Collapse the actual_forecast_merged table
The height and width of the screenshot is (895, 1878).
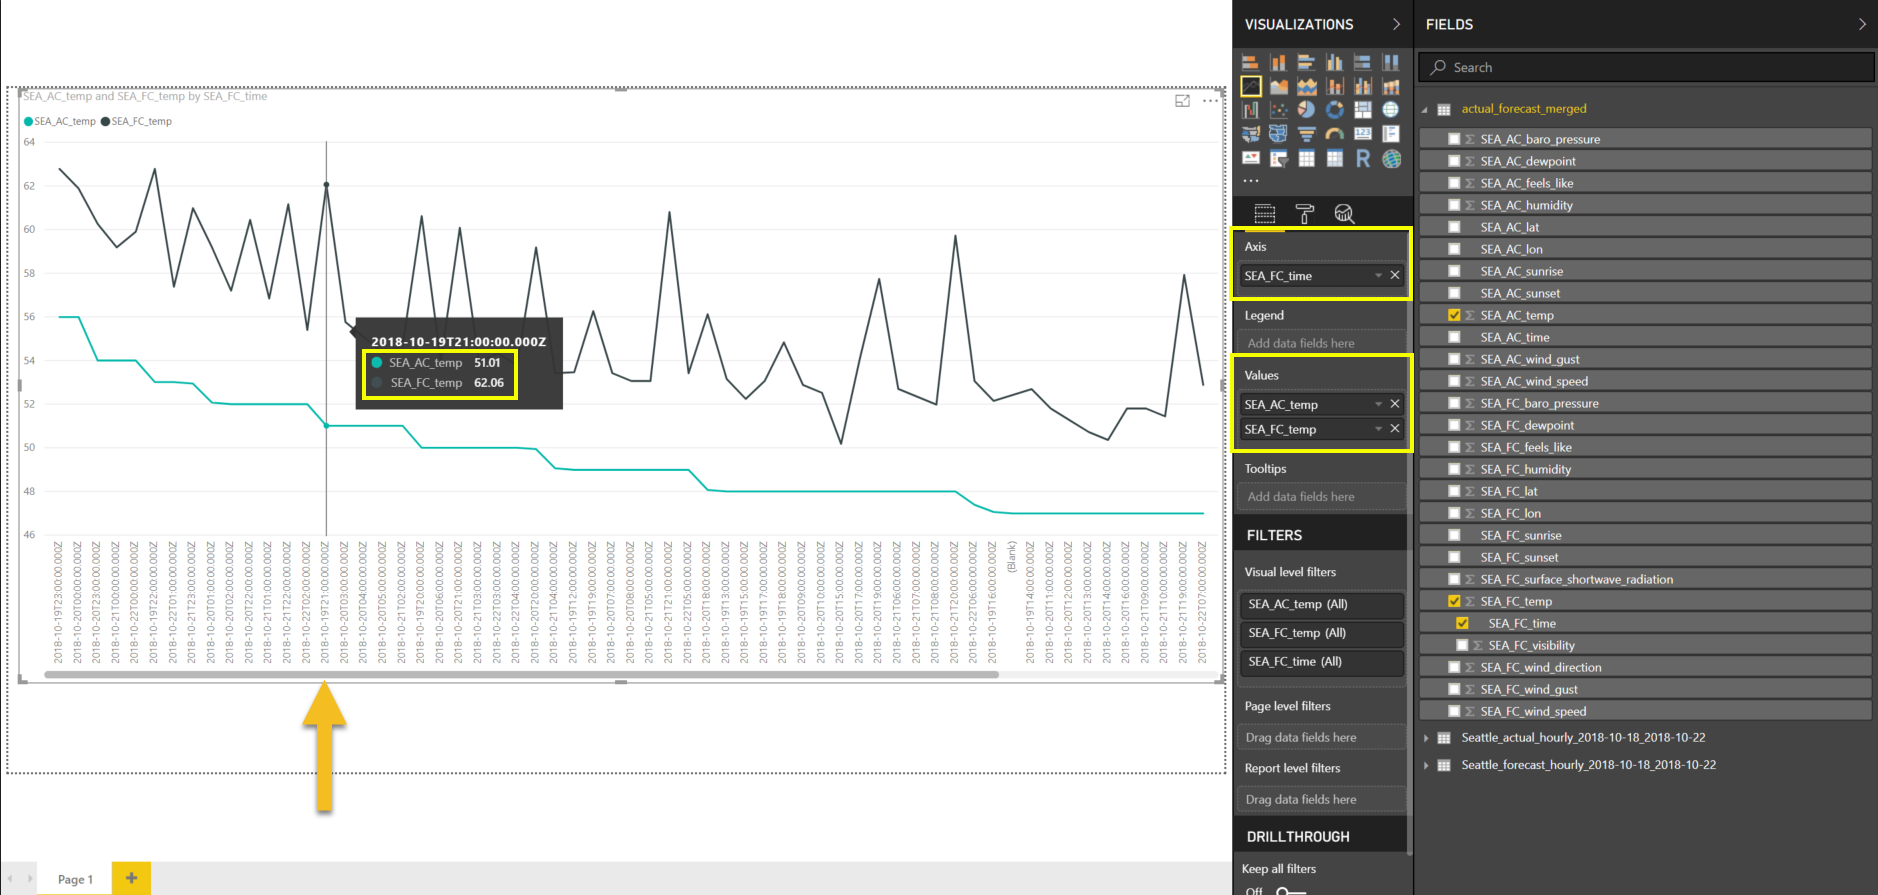click(x=1425, y=109)
